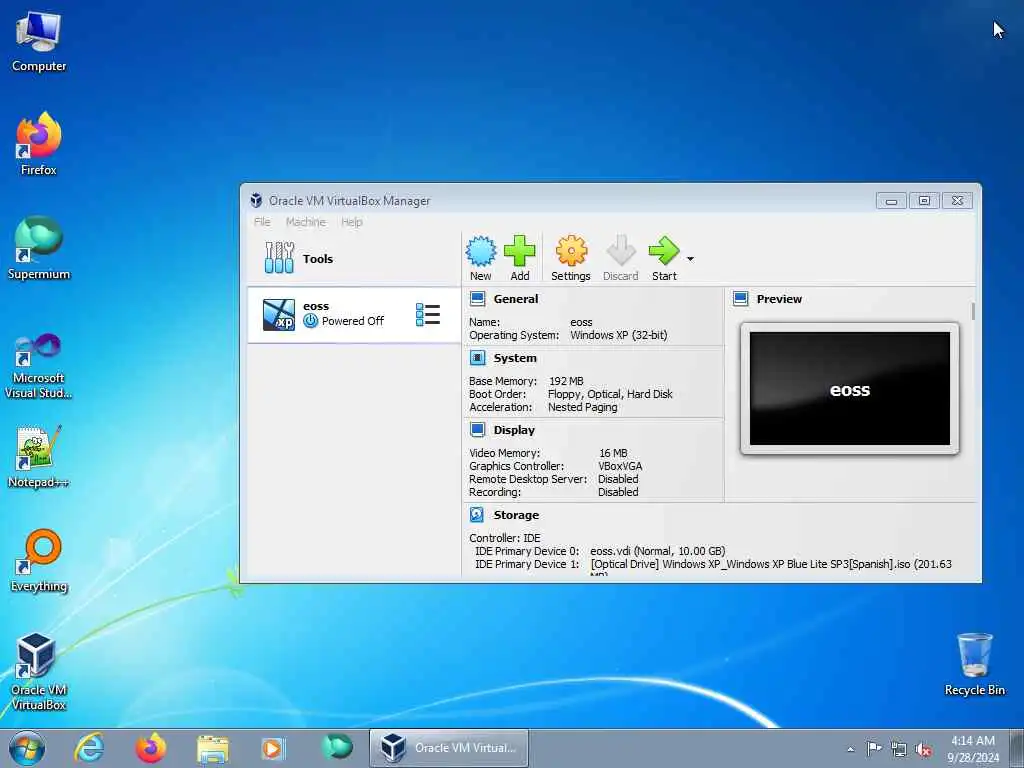1024x768 pixels.
Task: Click the Recording Disabled value
Action: coord(618,492)
